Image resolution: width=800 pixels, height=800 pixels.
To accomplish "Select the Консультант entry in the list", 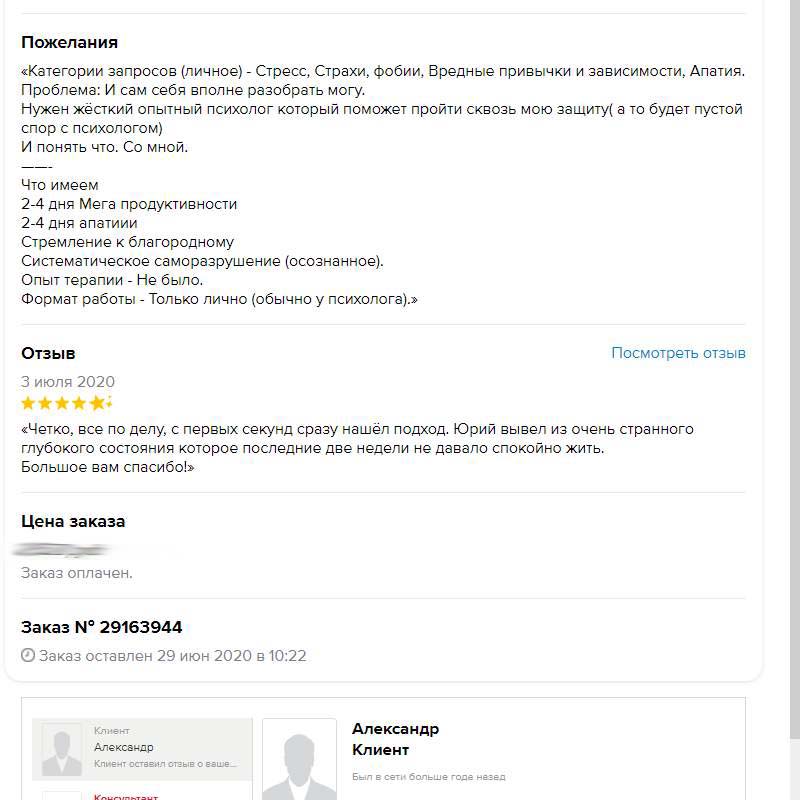I will point(126,796).
